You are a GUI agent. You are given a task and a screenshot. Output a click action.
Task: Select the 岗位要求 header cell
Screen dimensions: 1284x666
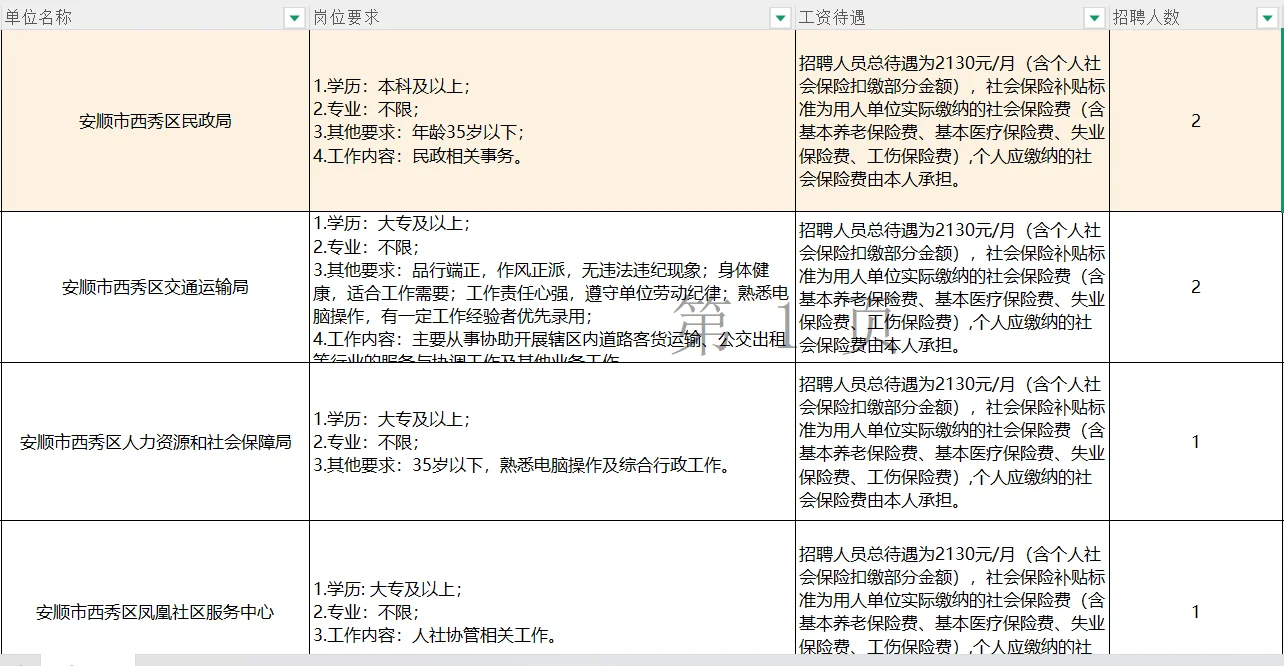[552, 17]
